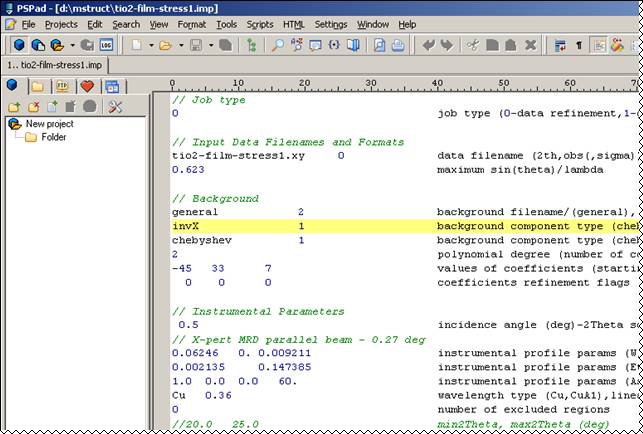Click the greyed save project icon
The width and height of the screenshot is (643, 434).
click(x=87, y=45)
